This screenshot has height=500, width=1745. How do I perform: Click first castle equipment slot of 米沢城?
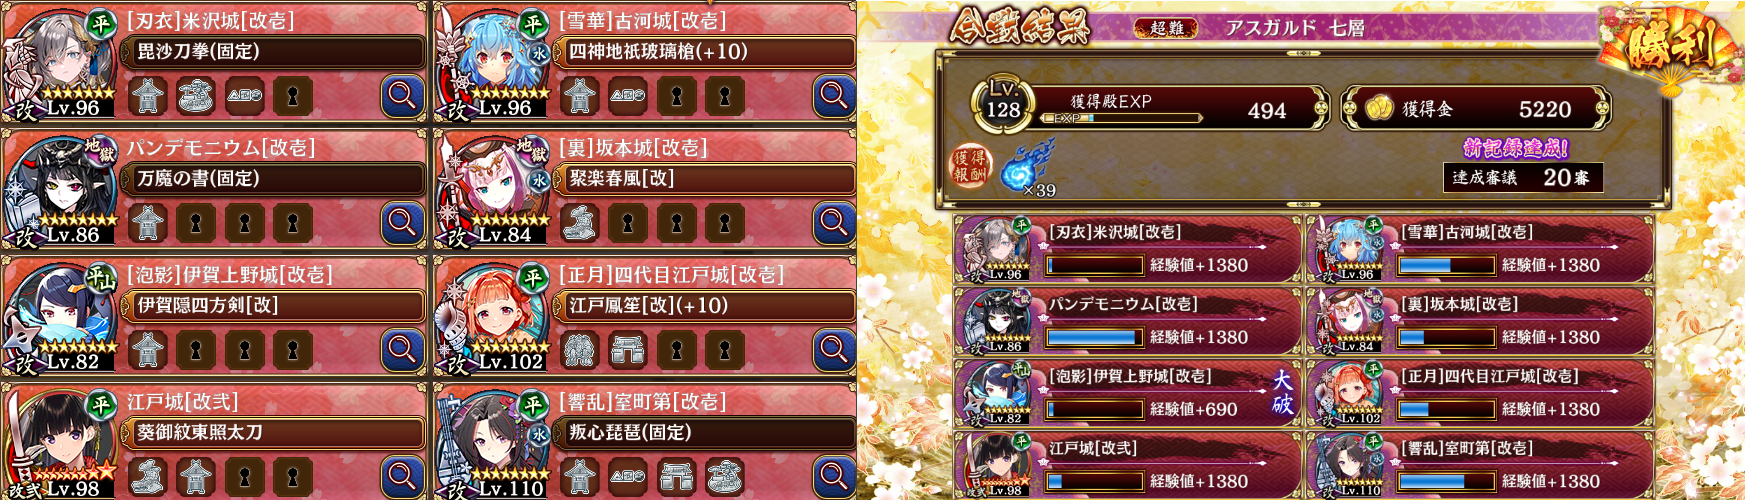147,96
